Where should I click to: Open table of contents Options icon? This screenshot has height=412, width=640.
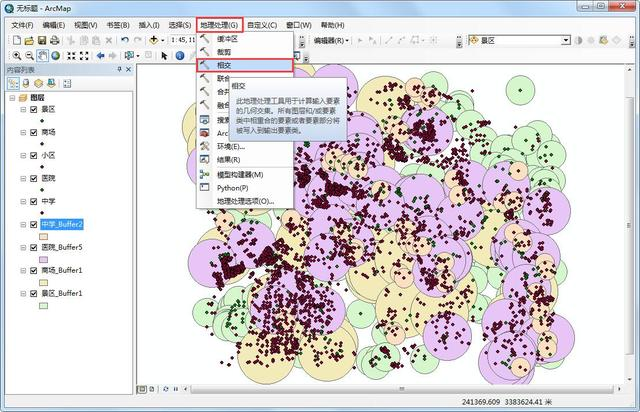(x=67, y=84)
